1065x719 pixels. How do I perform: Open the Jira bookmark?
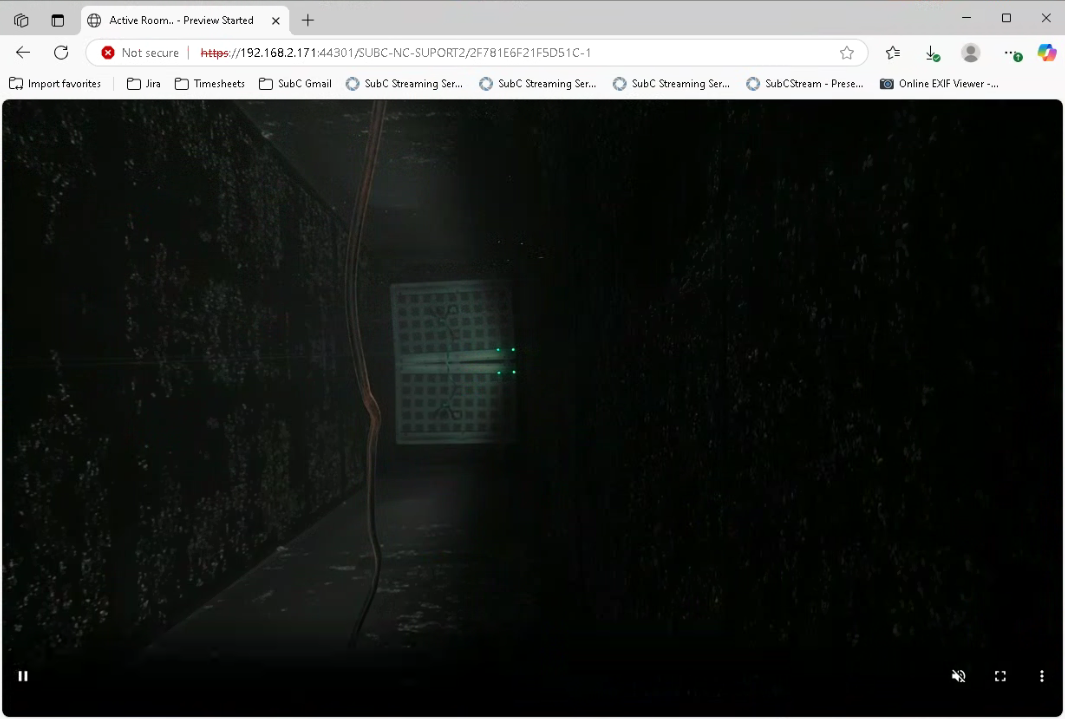point(144,84)
